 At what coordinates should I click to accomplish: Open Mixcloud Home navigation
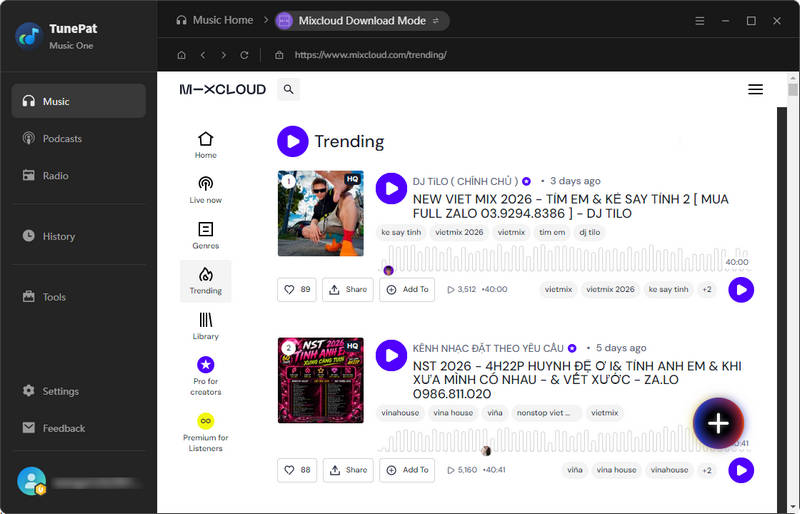click(206, 145)
